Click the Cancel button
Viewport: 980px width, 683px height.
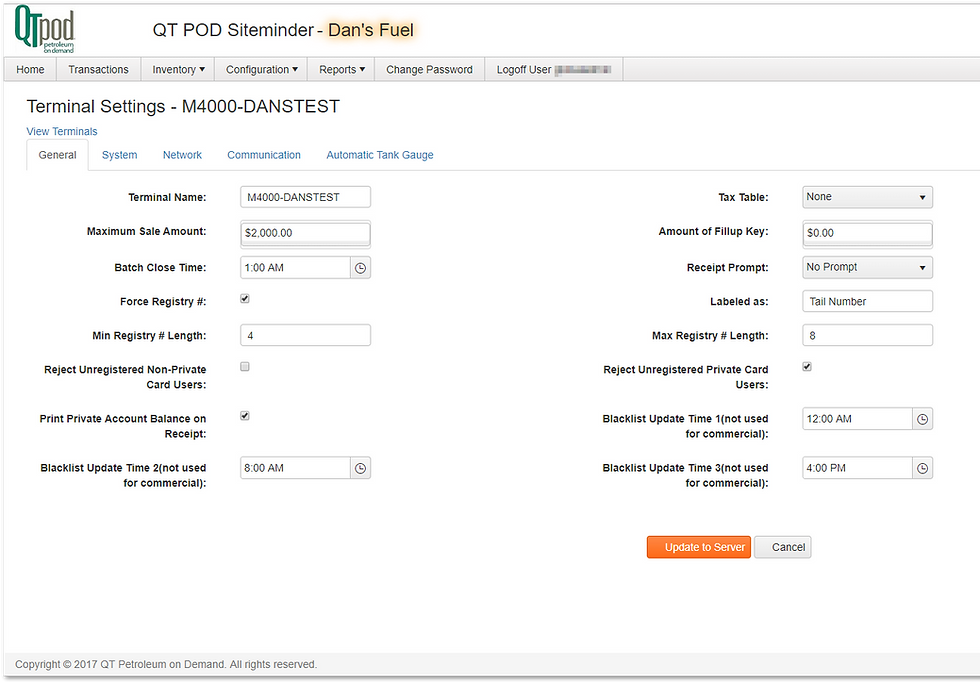(x=782, y=547)
